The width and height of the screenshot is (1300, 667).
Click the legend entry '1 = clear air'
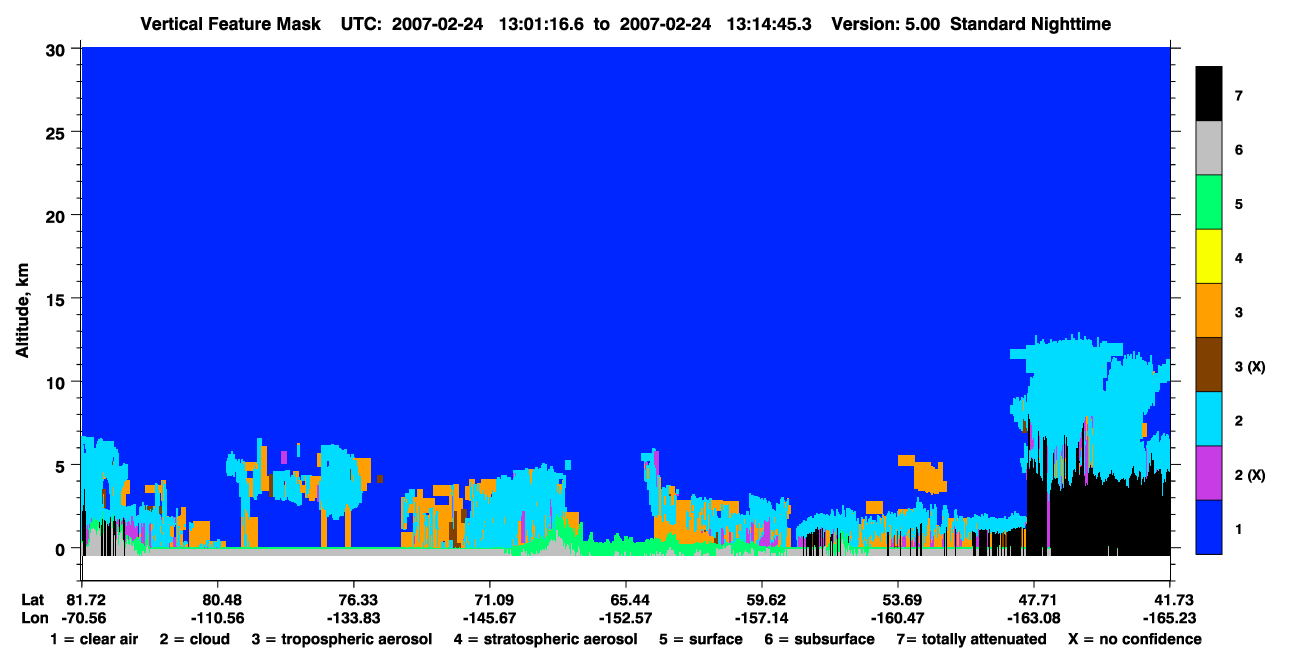tap(94, 639)
